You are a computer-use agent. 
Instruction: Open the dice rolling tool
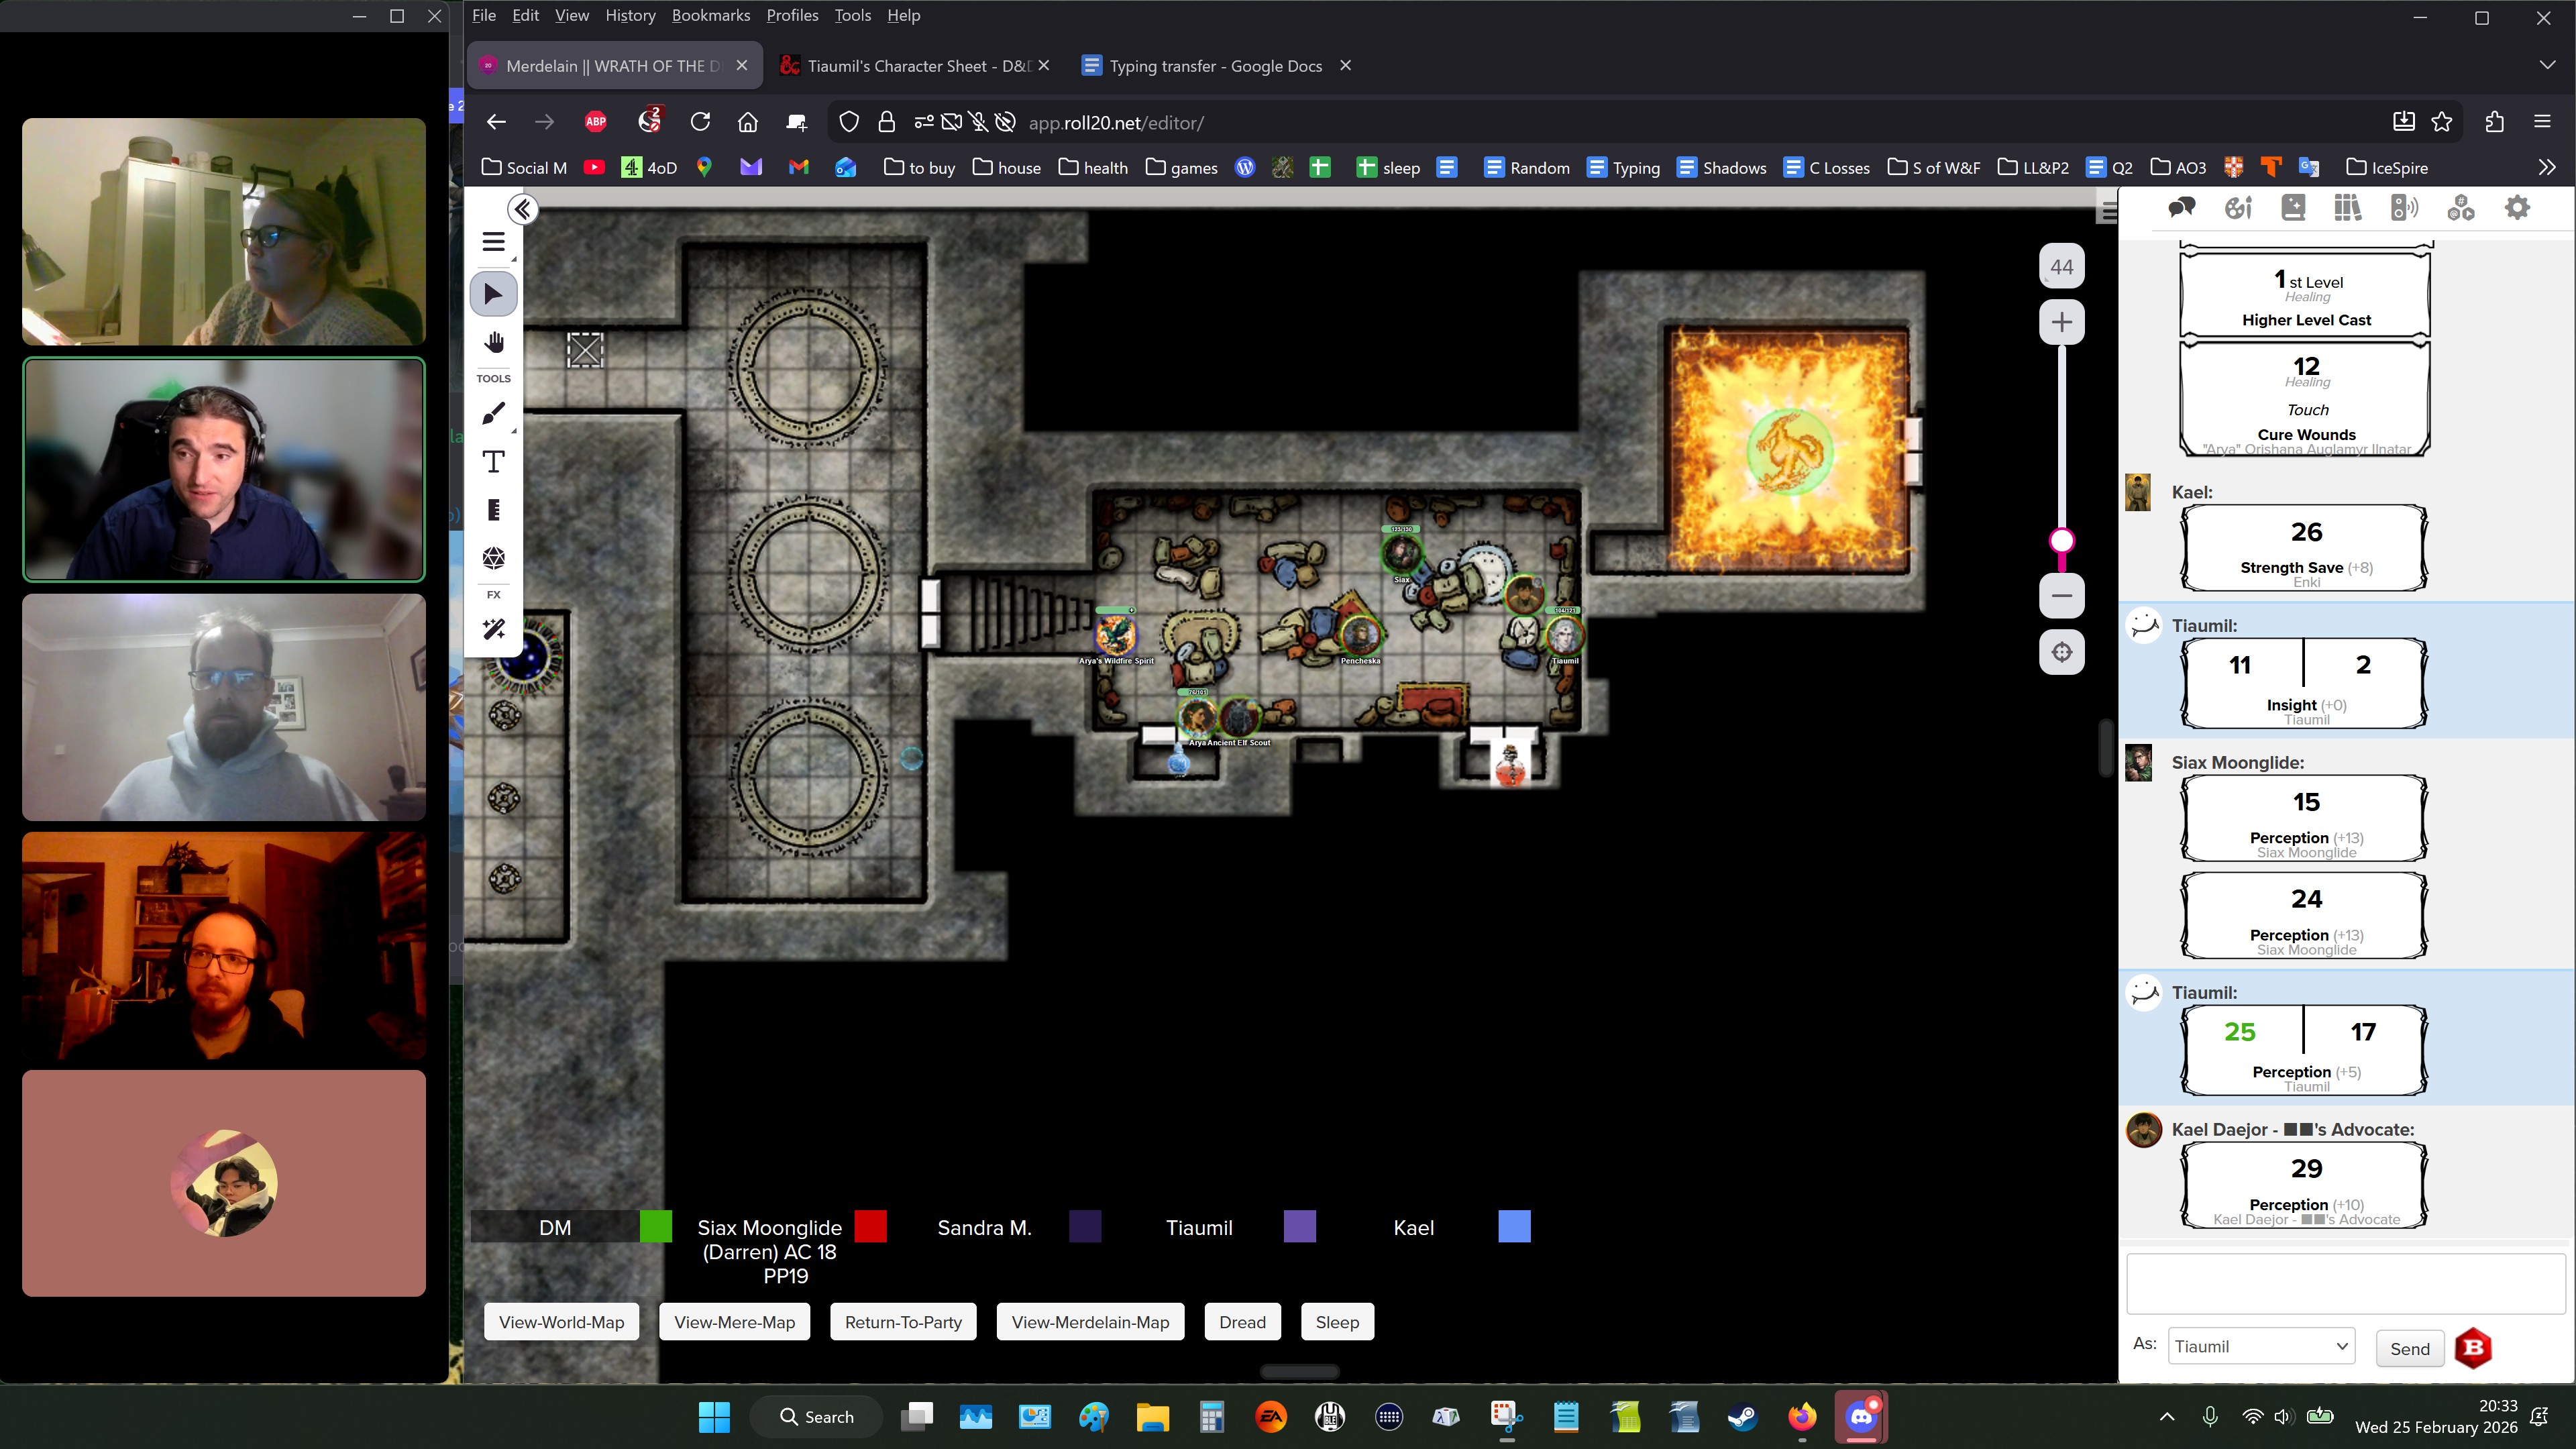(x=493, y=558)
